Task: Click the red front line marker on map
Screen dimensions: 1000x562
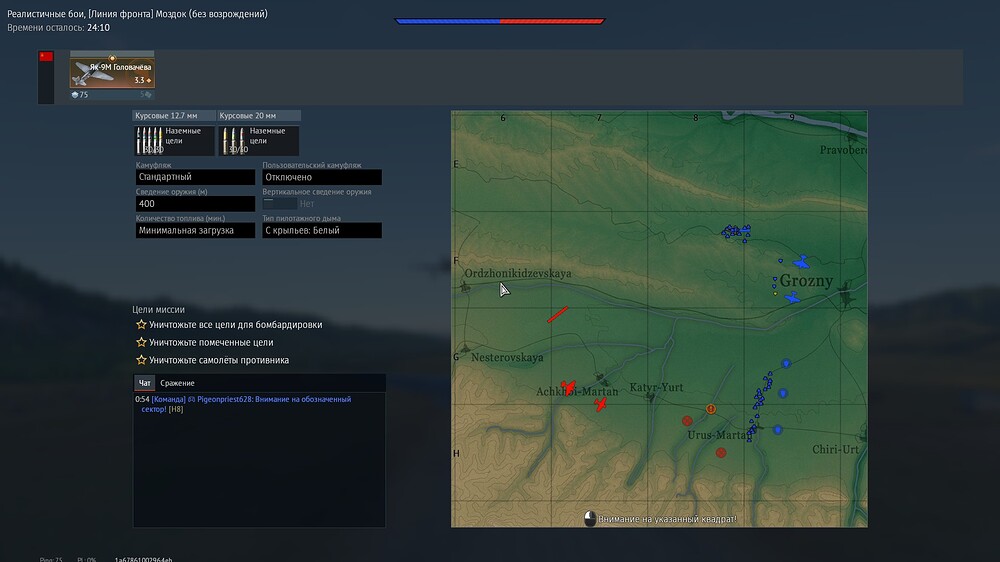Action: pos(557,314)
